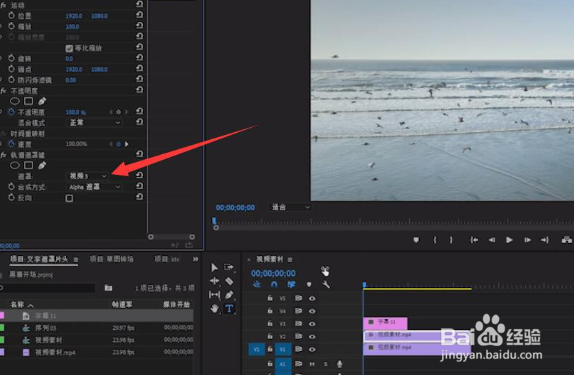Click Program Monitor playhead on scrub bar
This screenshot has height=375, width=574.
pos(214,221)
